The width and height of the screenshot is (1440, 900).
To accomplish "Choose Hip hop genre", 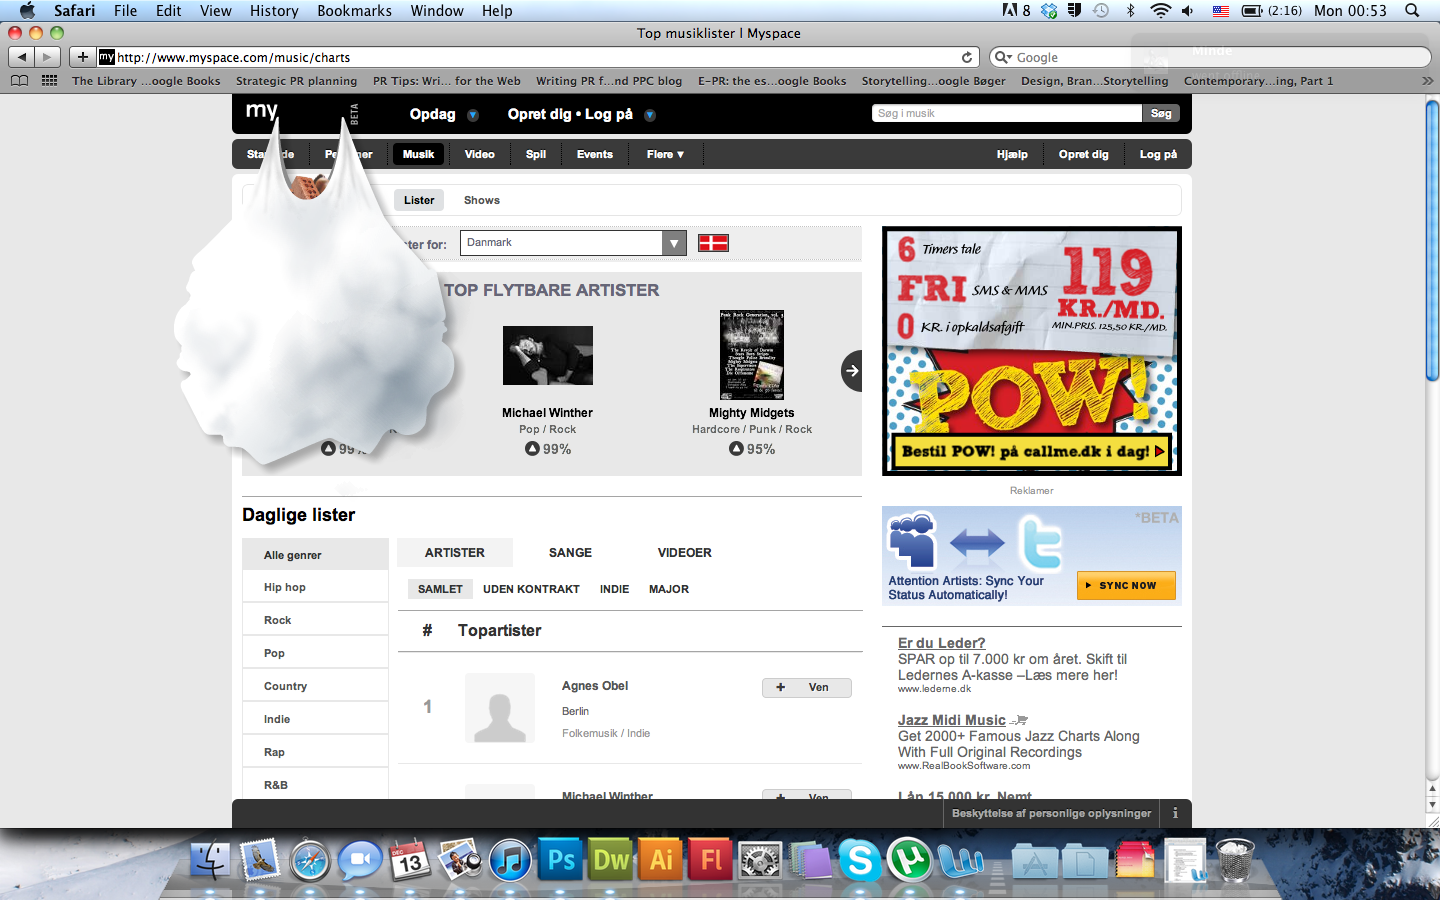I will click(x=315, y=587).
